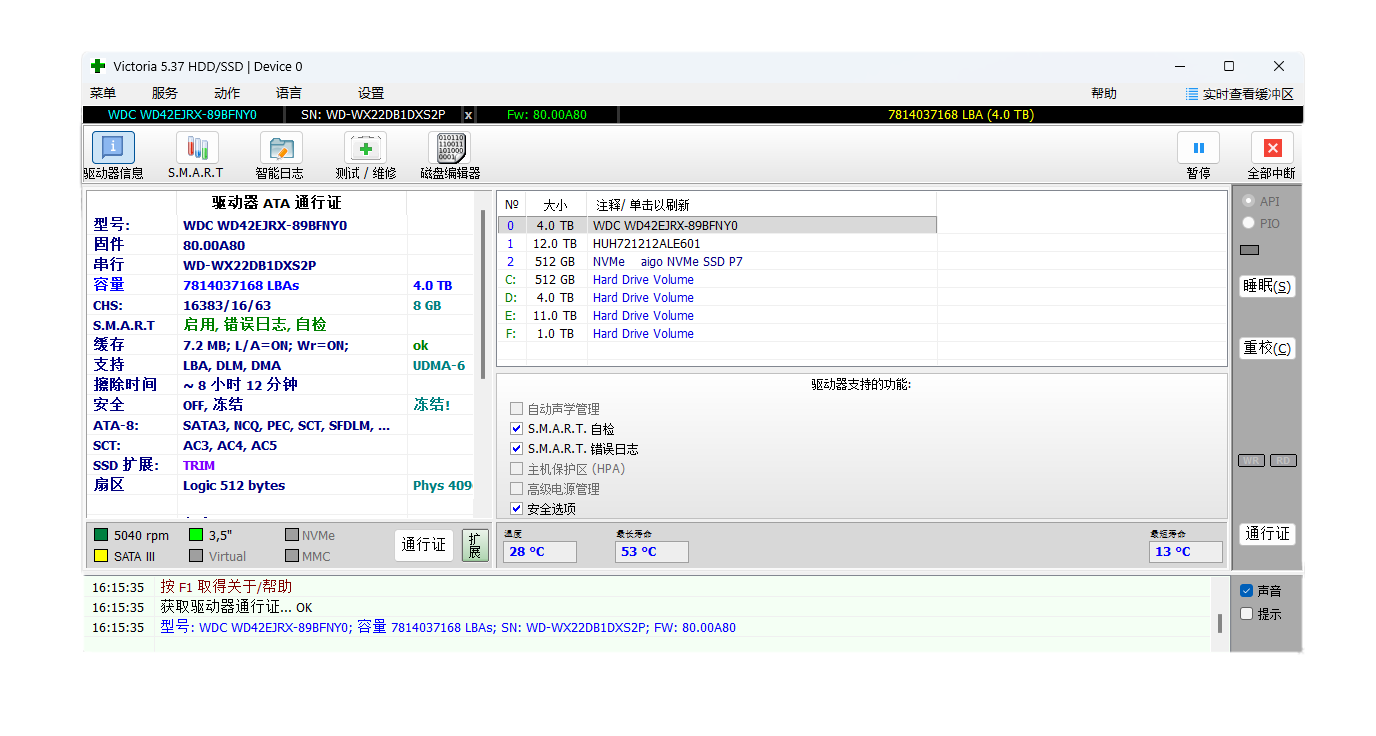This screenshot has height=736, width=1376.
Task: Open the 测试 / 维修 test and repair tool
Action: 365,148
